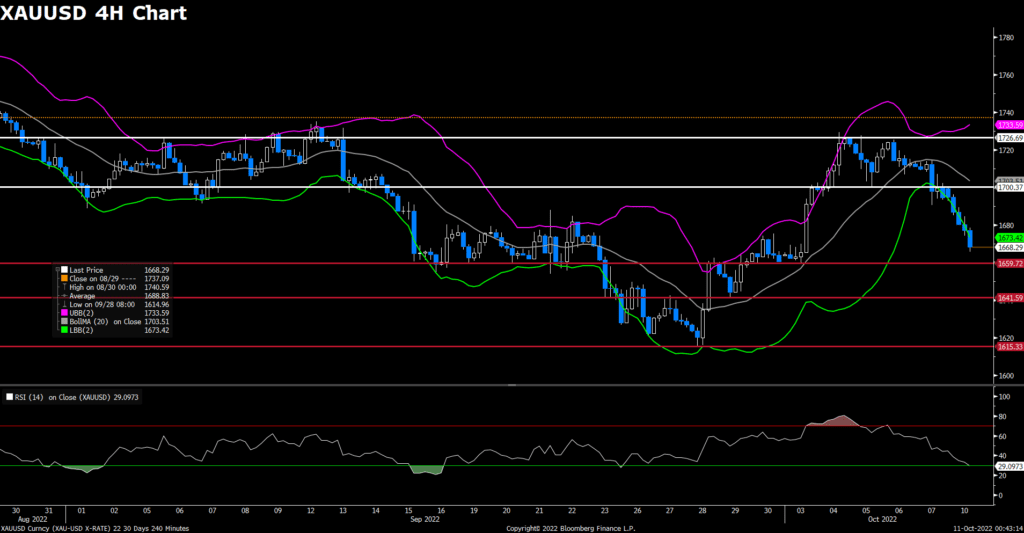This screenshot has height=533, width=1024.
Task: Click the green 1673.42 axis price tag
Action: pos(1009,238)
